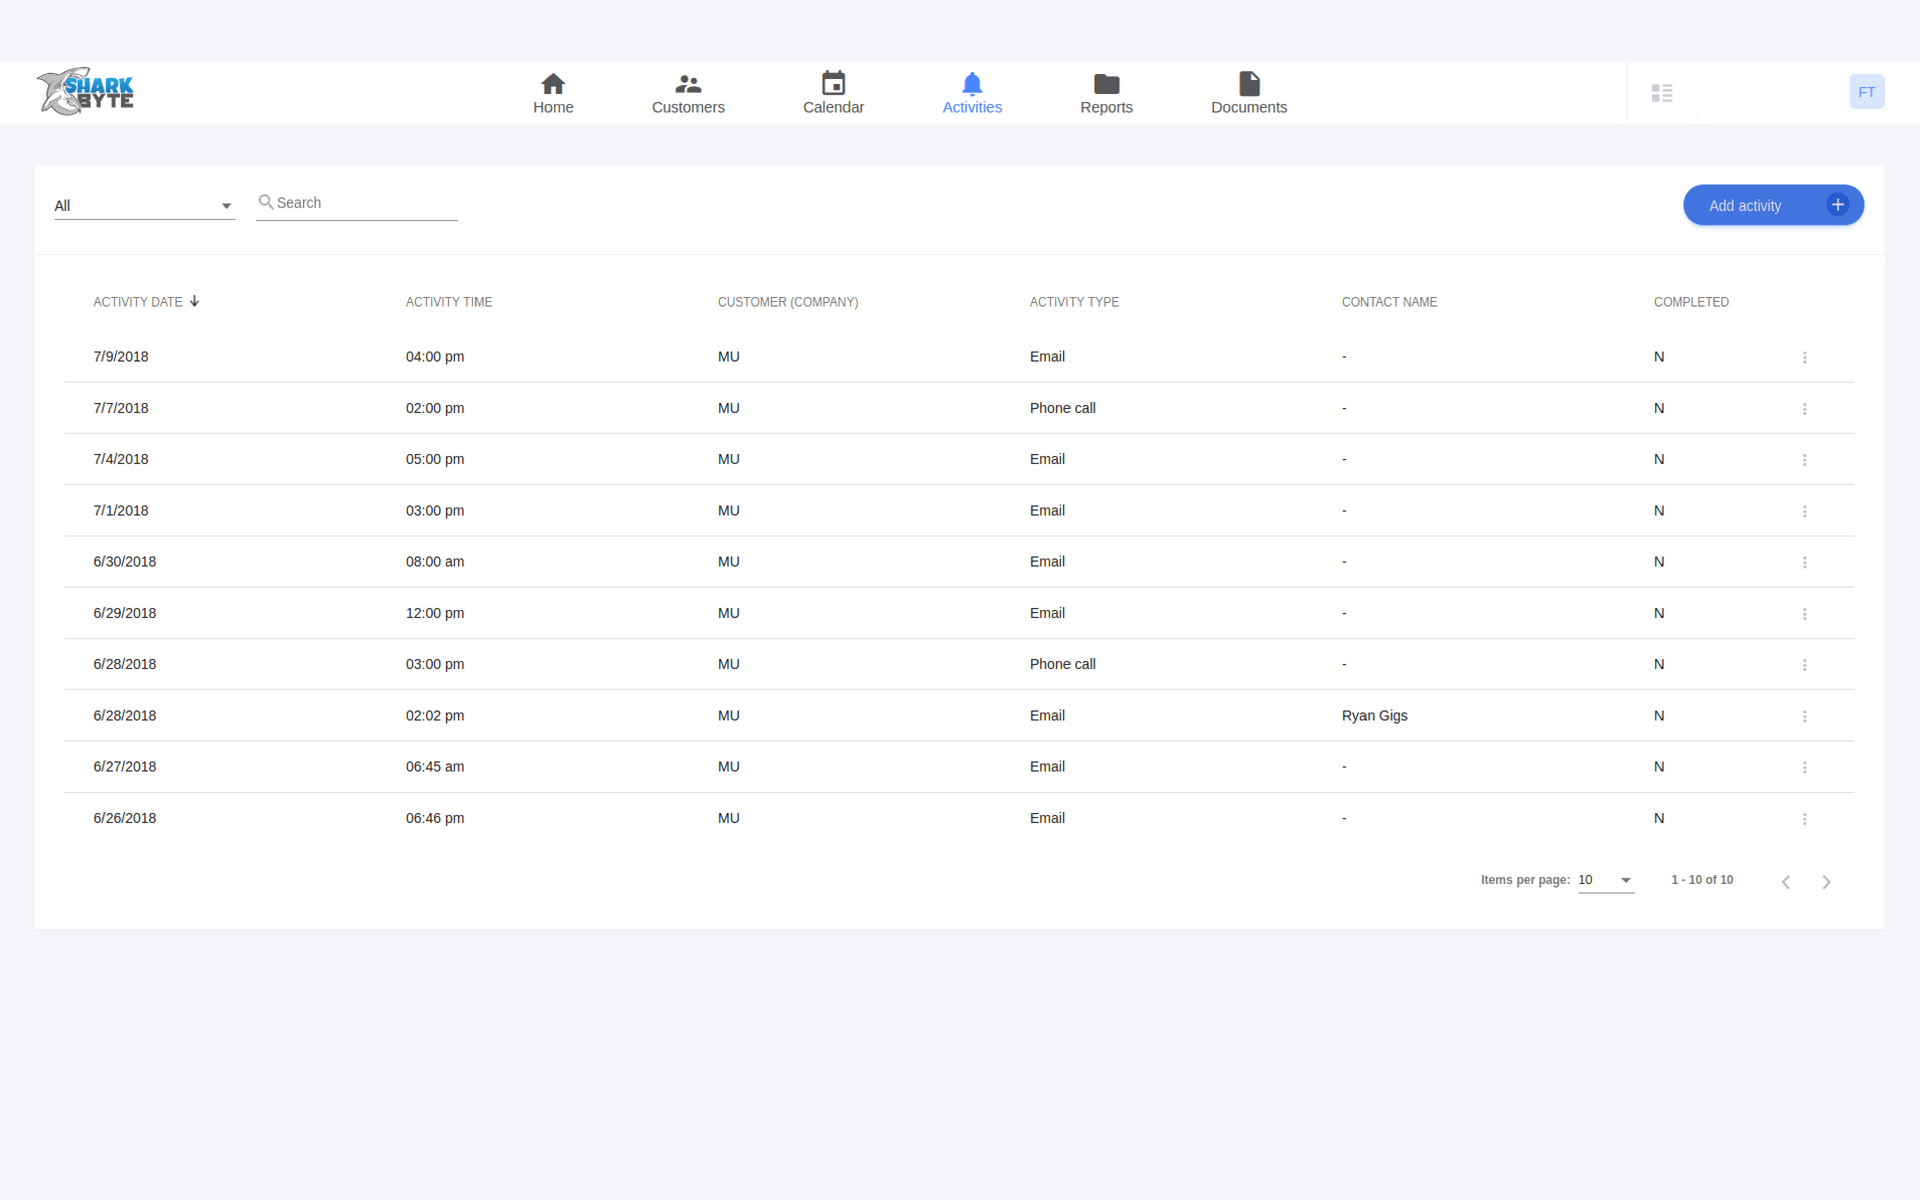Open row menu for 6/27/2018 activity
The width and height of the screenshot is (1920, 1200).
pos(1804,767)
